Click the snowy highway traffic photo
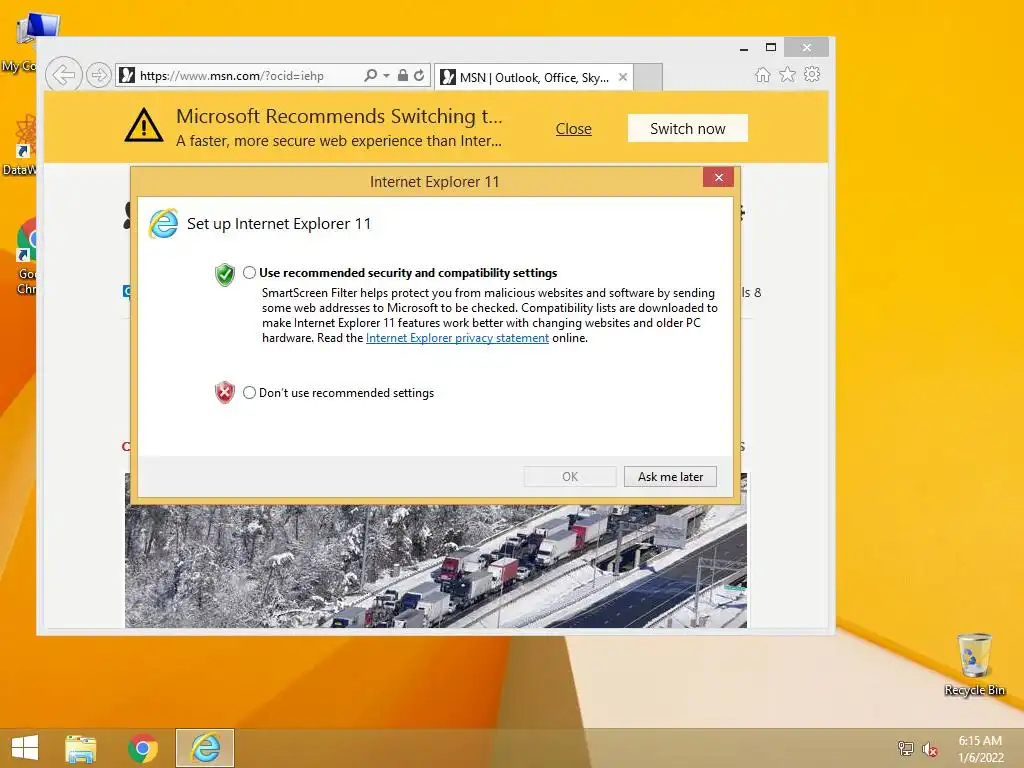 (x=436, y=566)
